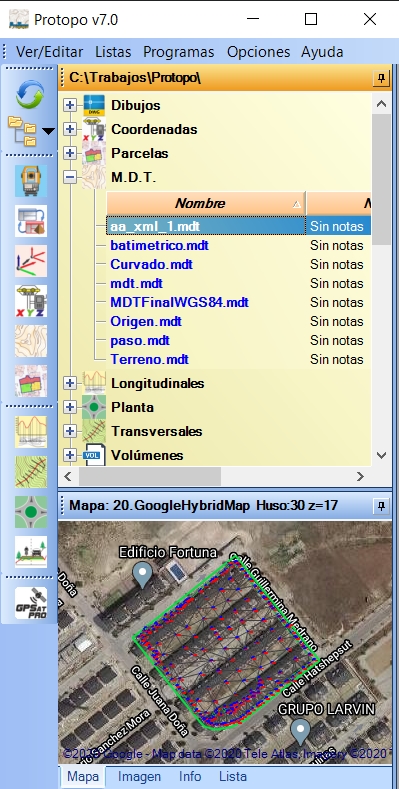Open the colored parcels sidebar icon
This screenshot has height=789, width=399.
coord(31,381)
